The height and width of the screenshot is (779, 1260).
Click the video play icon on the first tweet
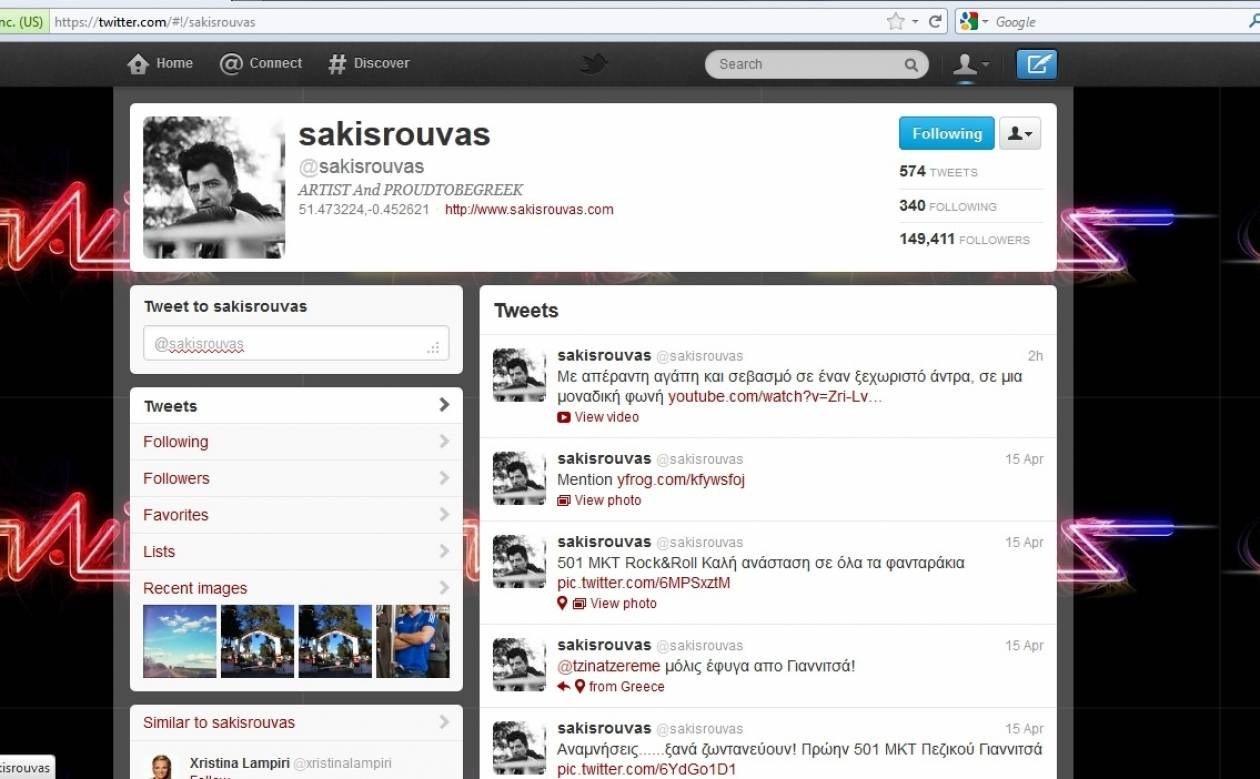(x=564, y=417)
